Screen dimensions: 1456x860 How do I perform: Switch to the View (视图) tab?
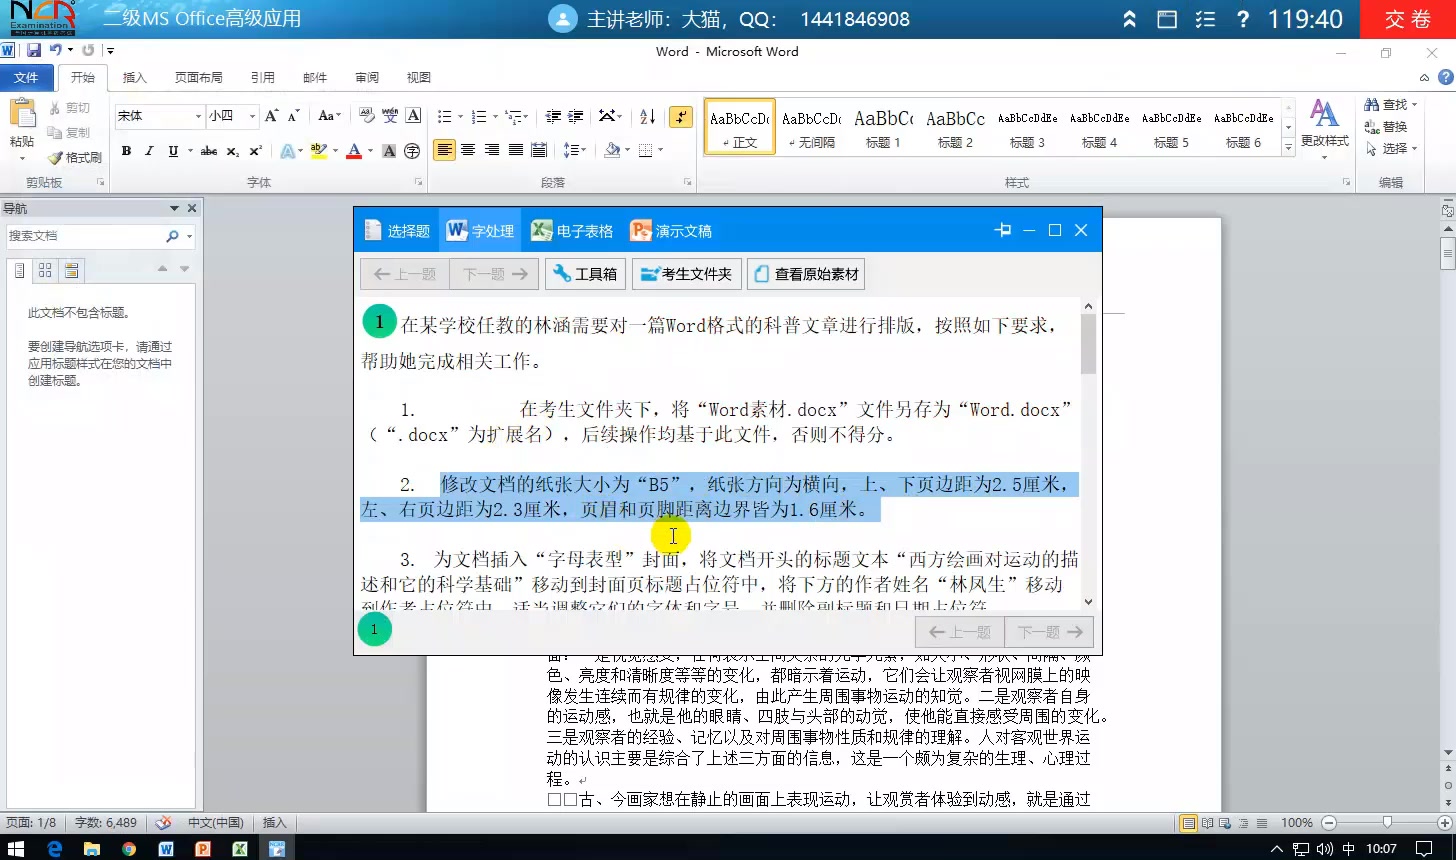coord(418,77)
